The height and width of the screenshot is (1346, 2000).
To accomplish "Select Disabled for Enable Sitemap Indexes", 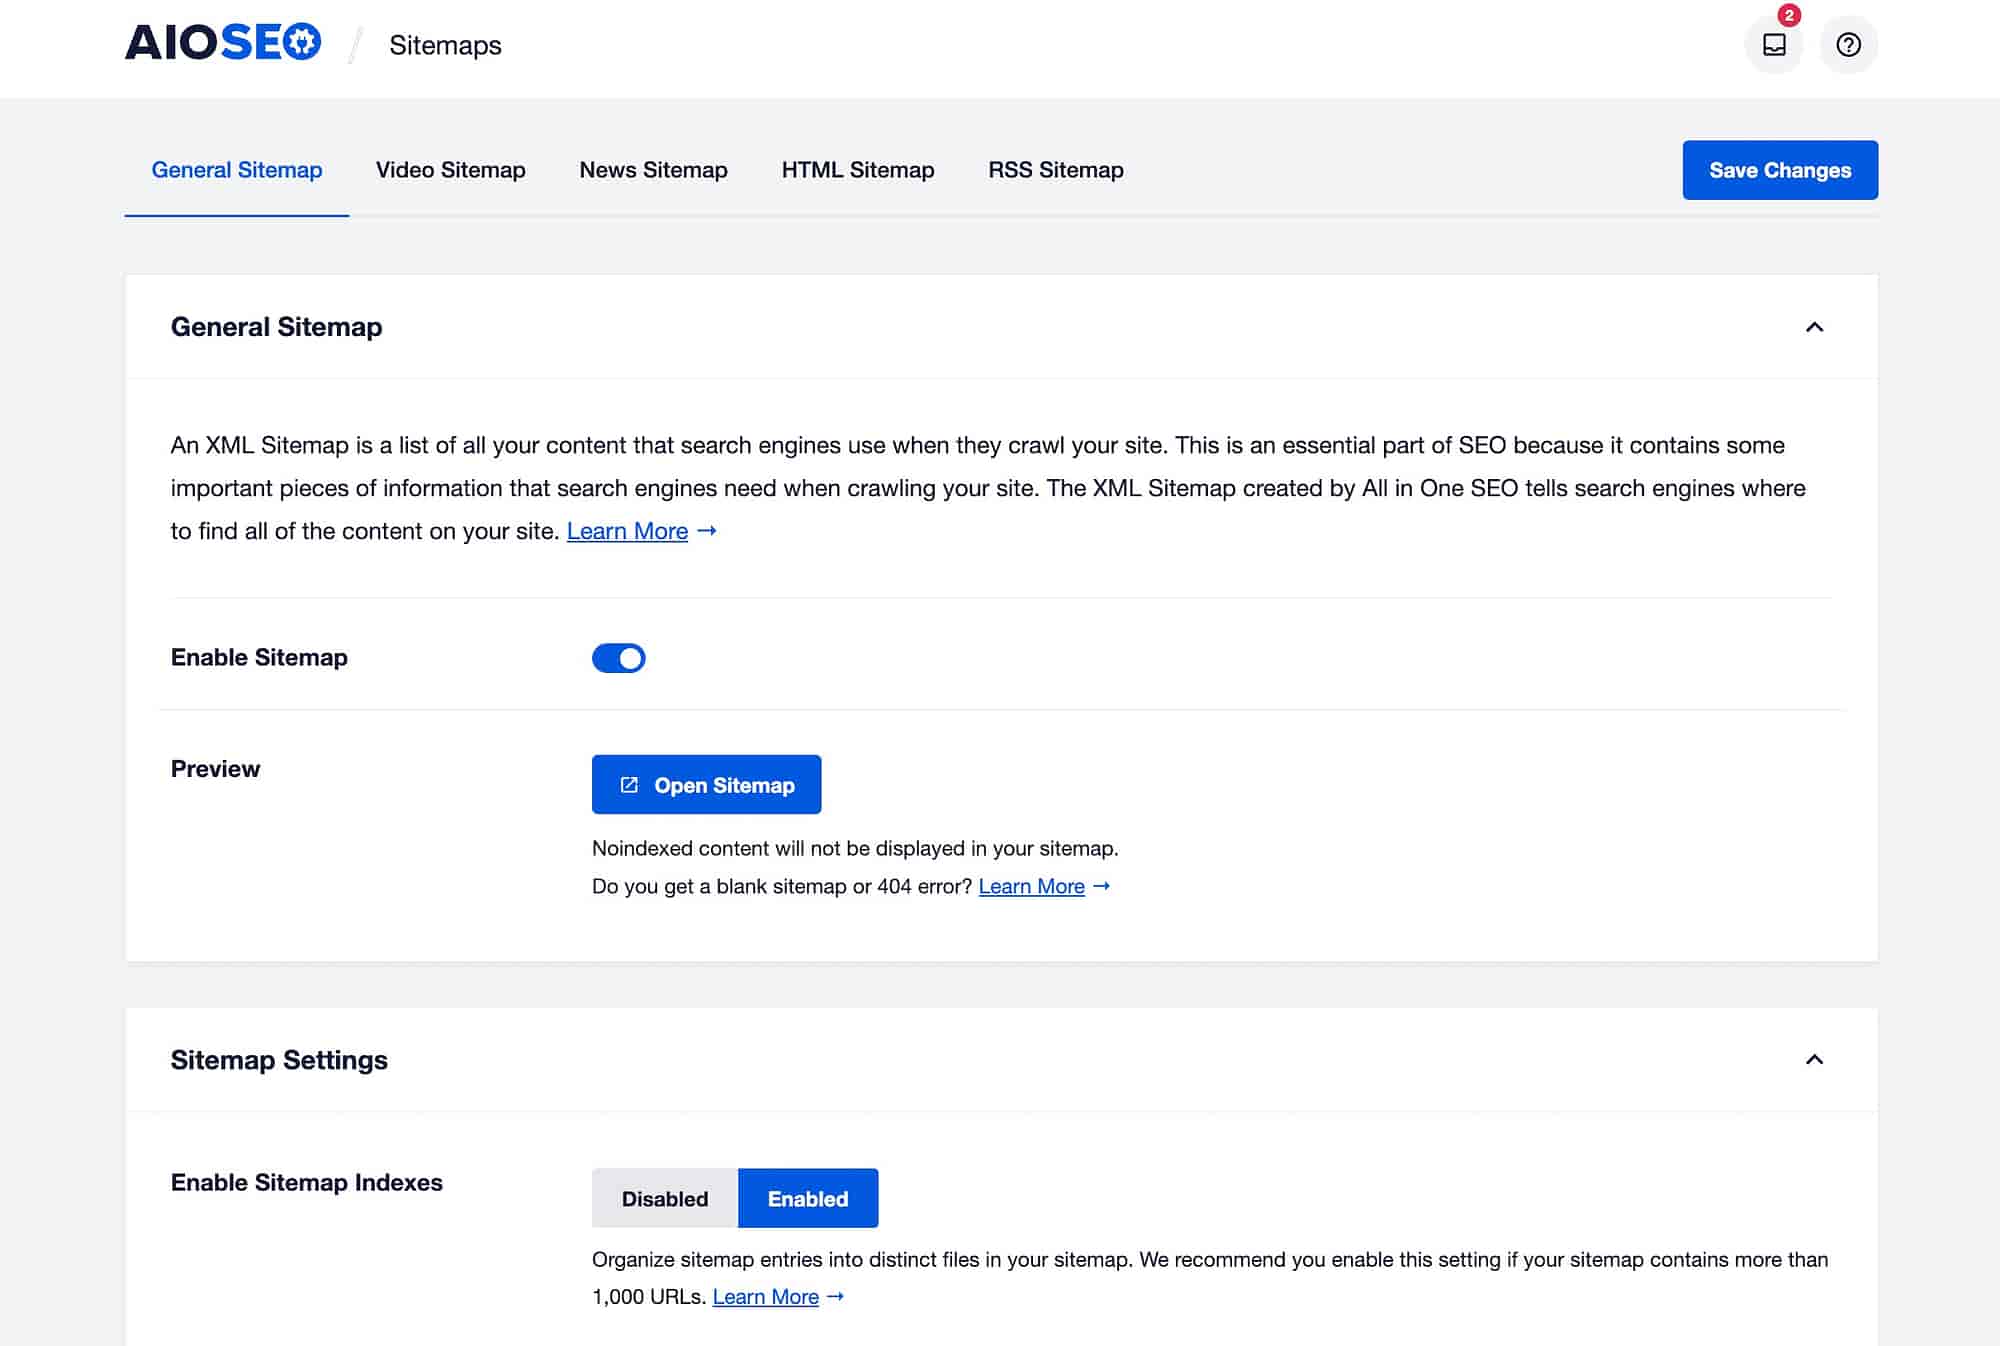I will [x=664, y=1197].
